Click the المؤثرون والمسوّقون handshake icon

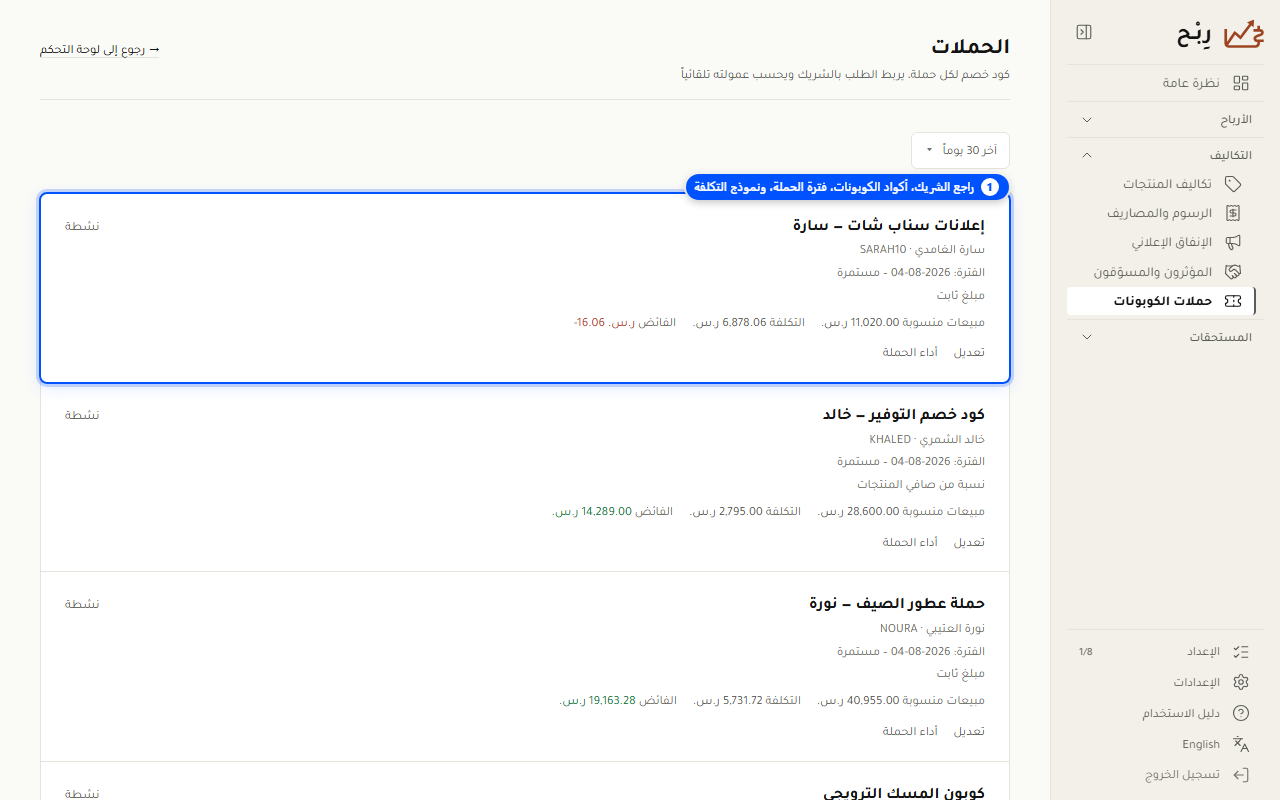pos(1233,271)
